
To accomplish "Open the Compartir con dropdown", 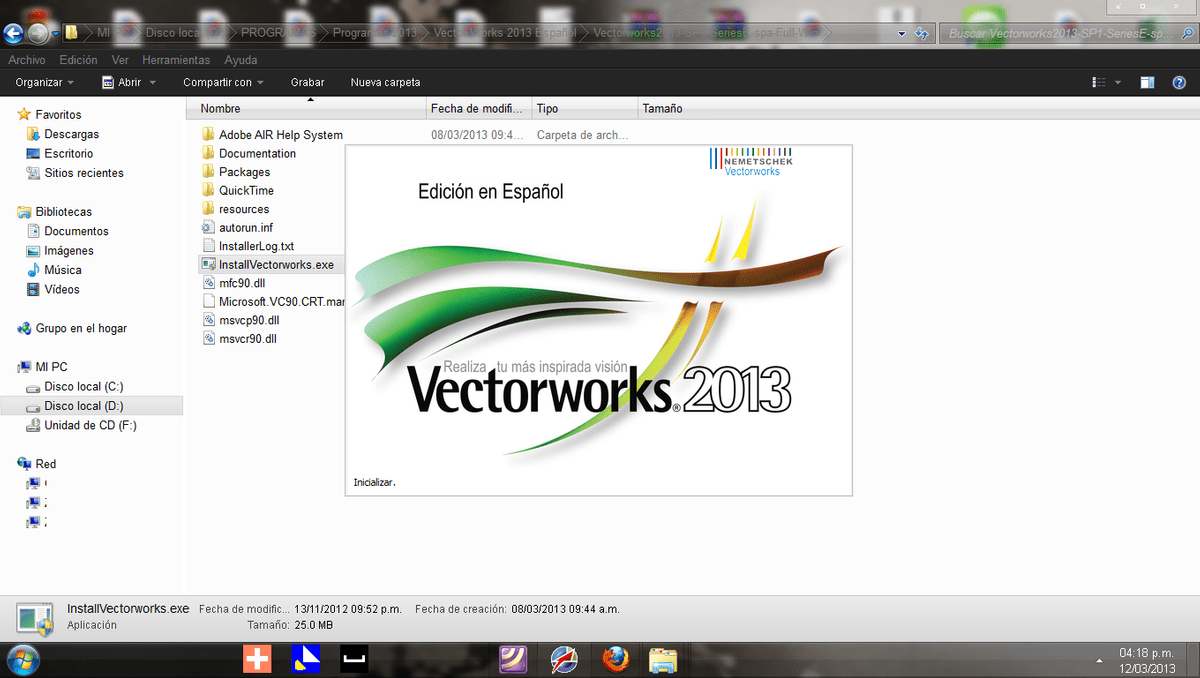I will click(x=223, y=82).
